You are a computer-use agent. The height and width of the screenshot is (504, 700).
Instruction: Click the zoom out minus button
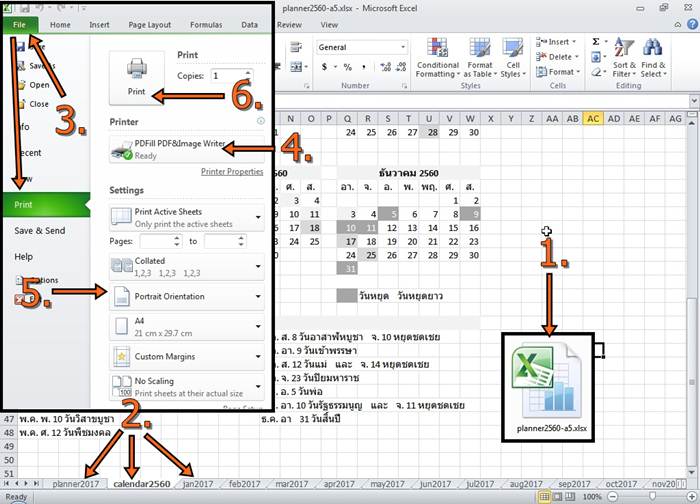tap(613, 496)
